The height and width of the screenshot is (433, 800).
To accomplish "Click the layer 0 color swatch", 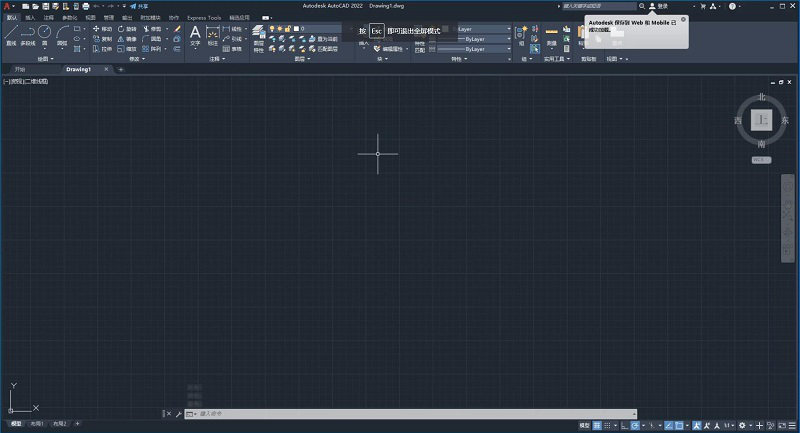I will point(296,29).
